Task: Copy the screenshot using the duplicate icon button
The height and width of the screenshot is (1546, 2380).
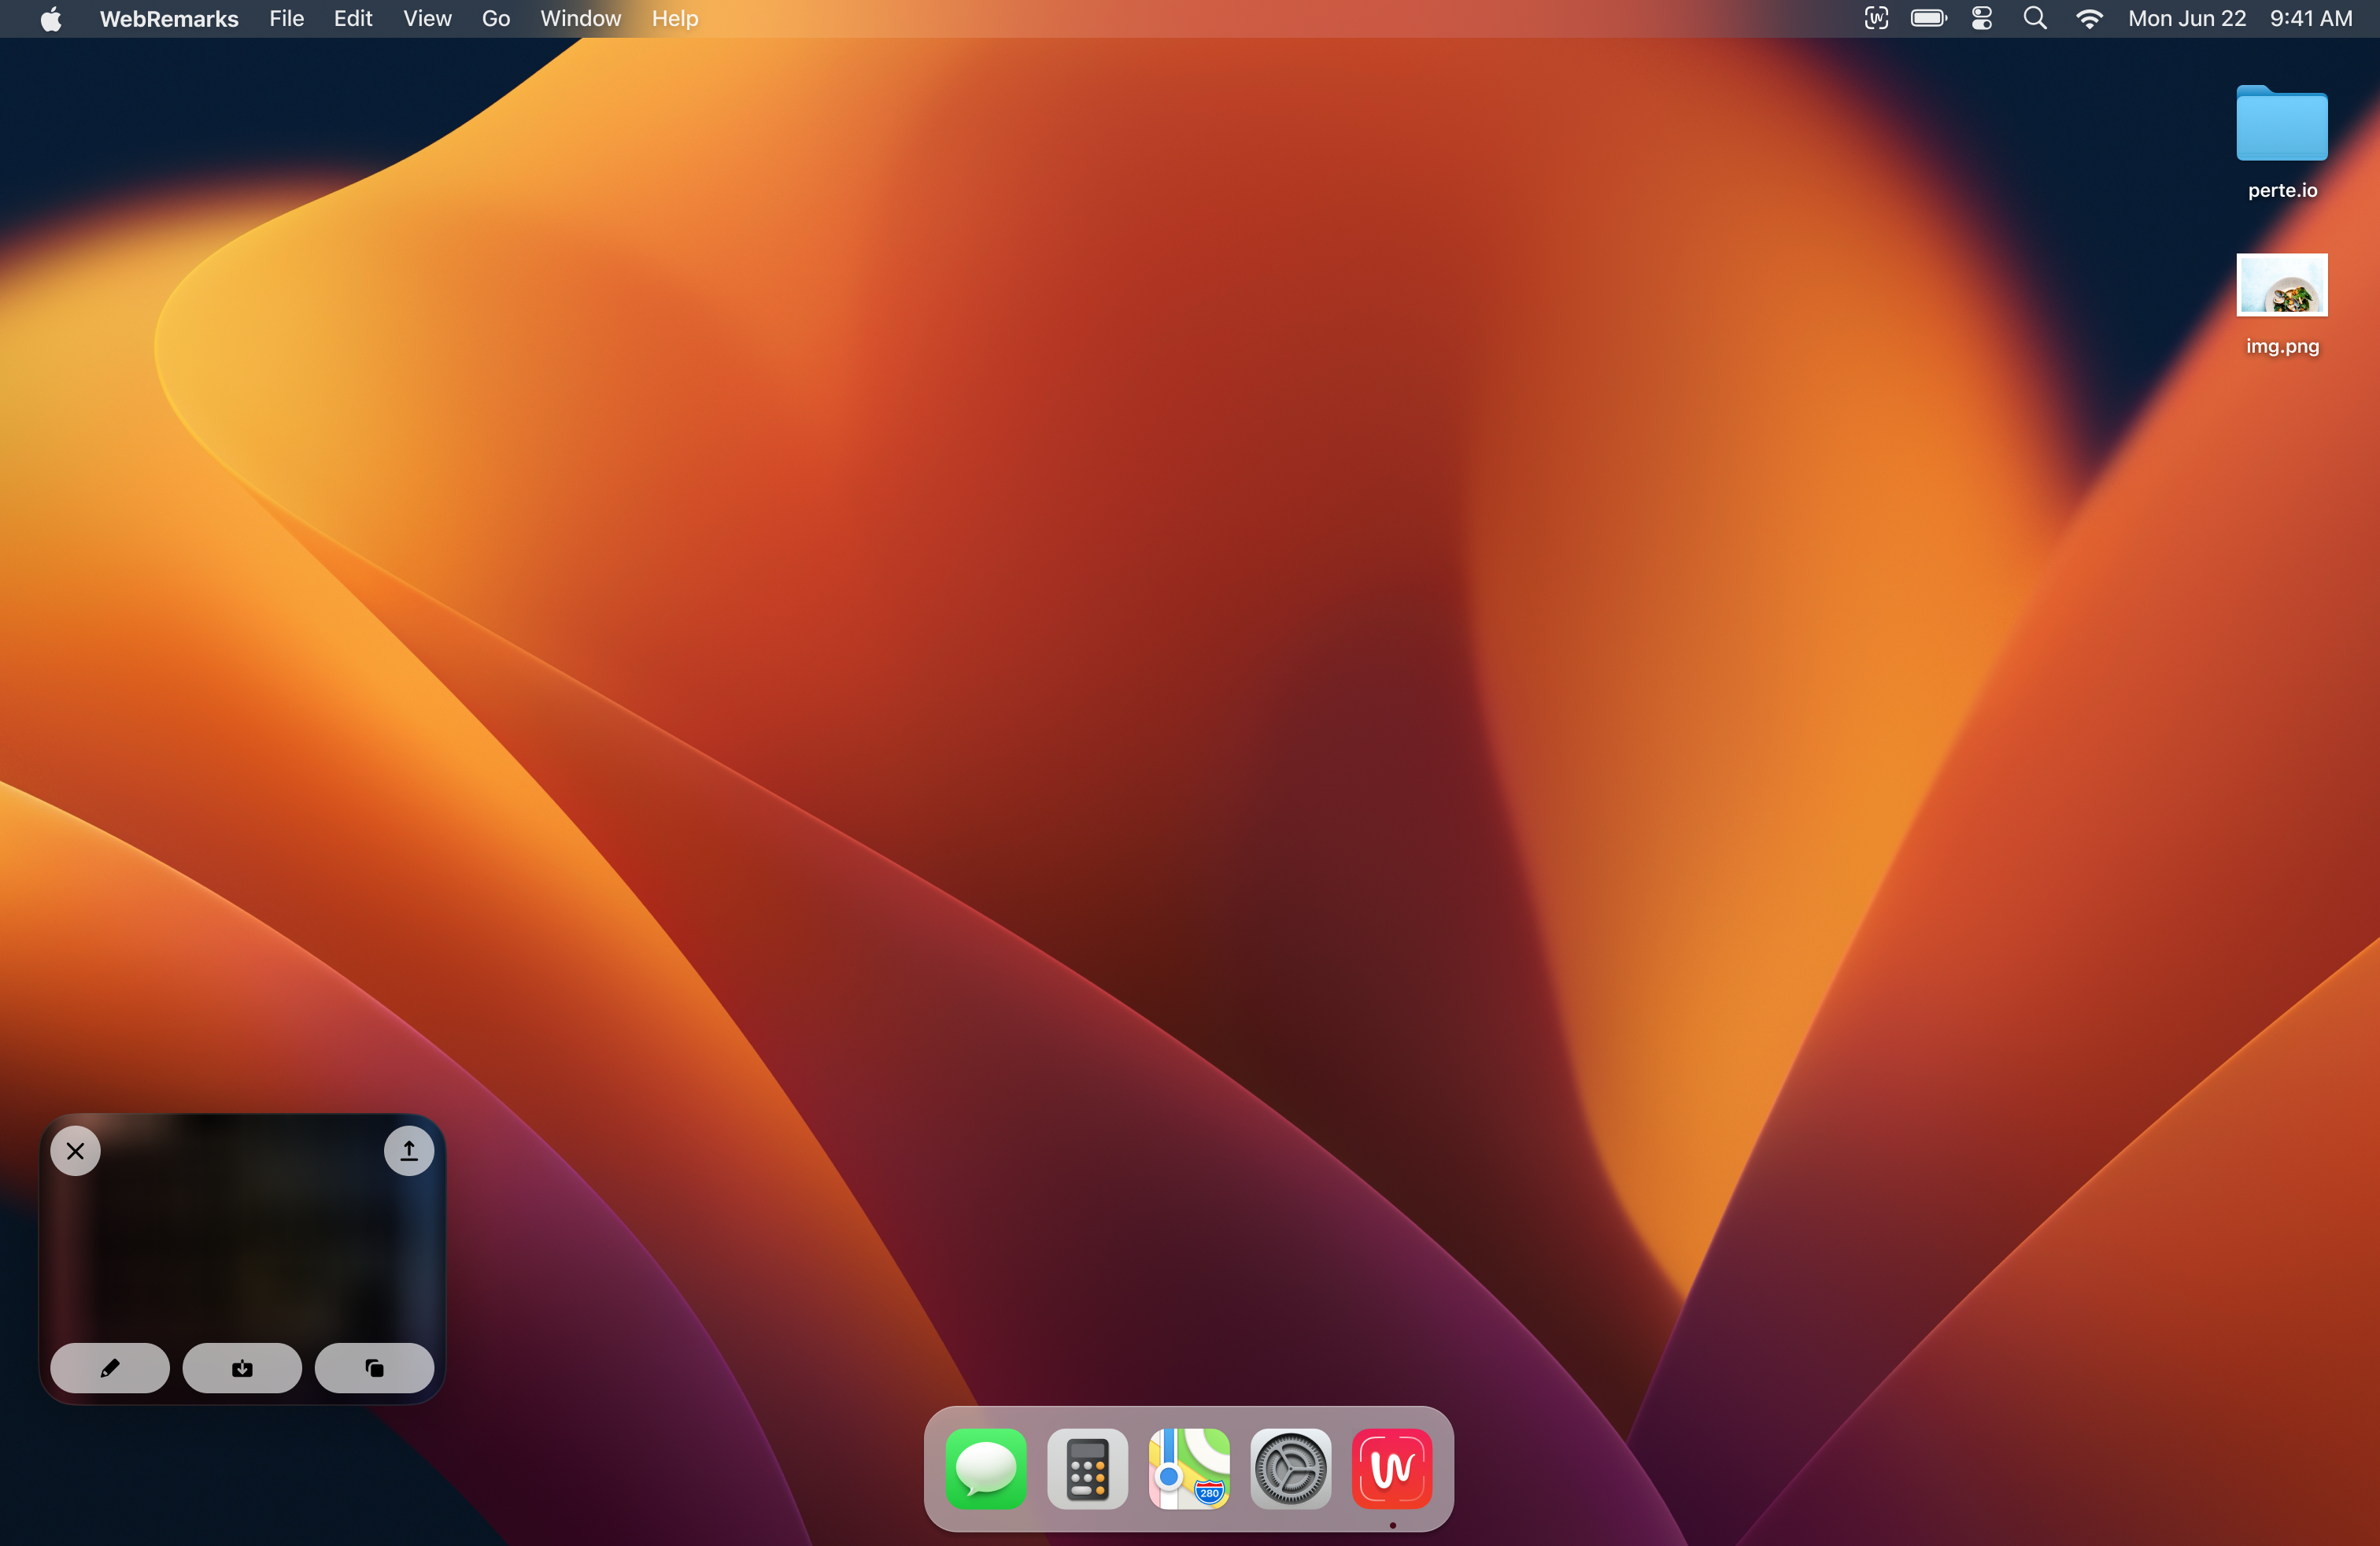Action: 374,1367
